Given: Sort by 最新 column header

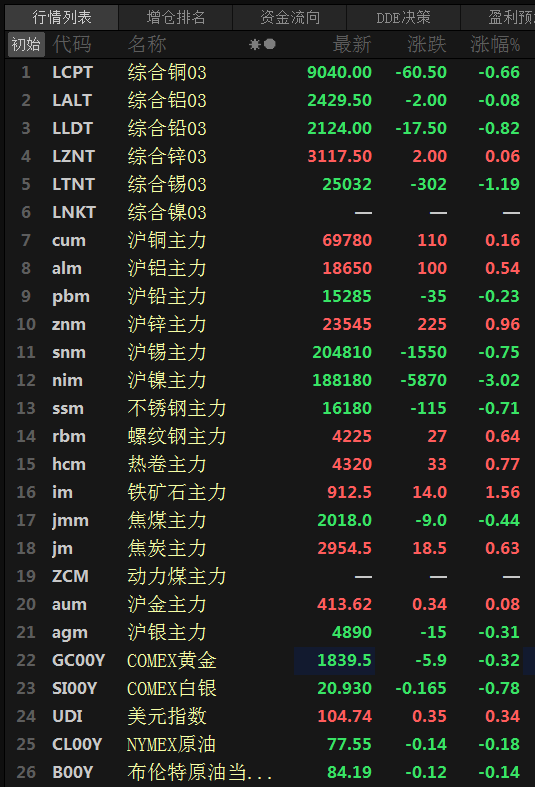Looking at the screenshot, I should (352, 45).
